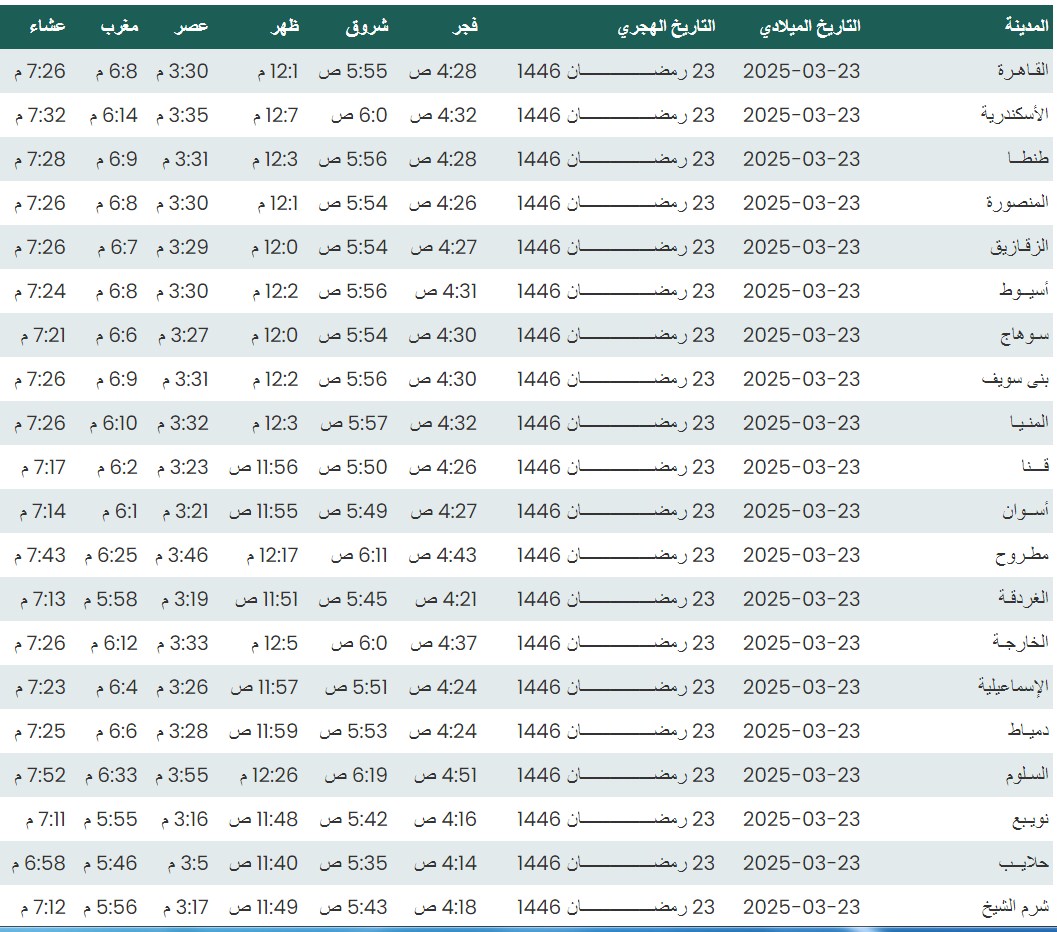Select the الغردقة Dhuhr time 11:51 ص
This screenshot has height=932, width=1057.
pyautogui.click(x=267, y=599)
